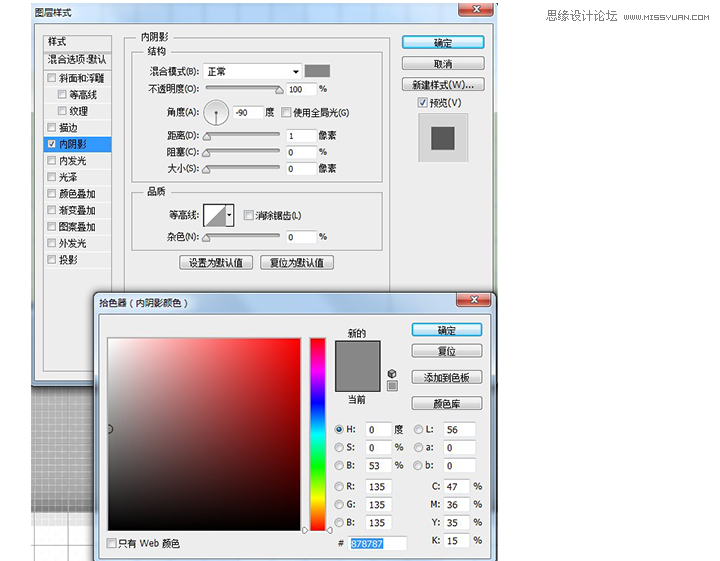Expand the contour dropdown arrow

(x=230, y=215)
